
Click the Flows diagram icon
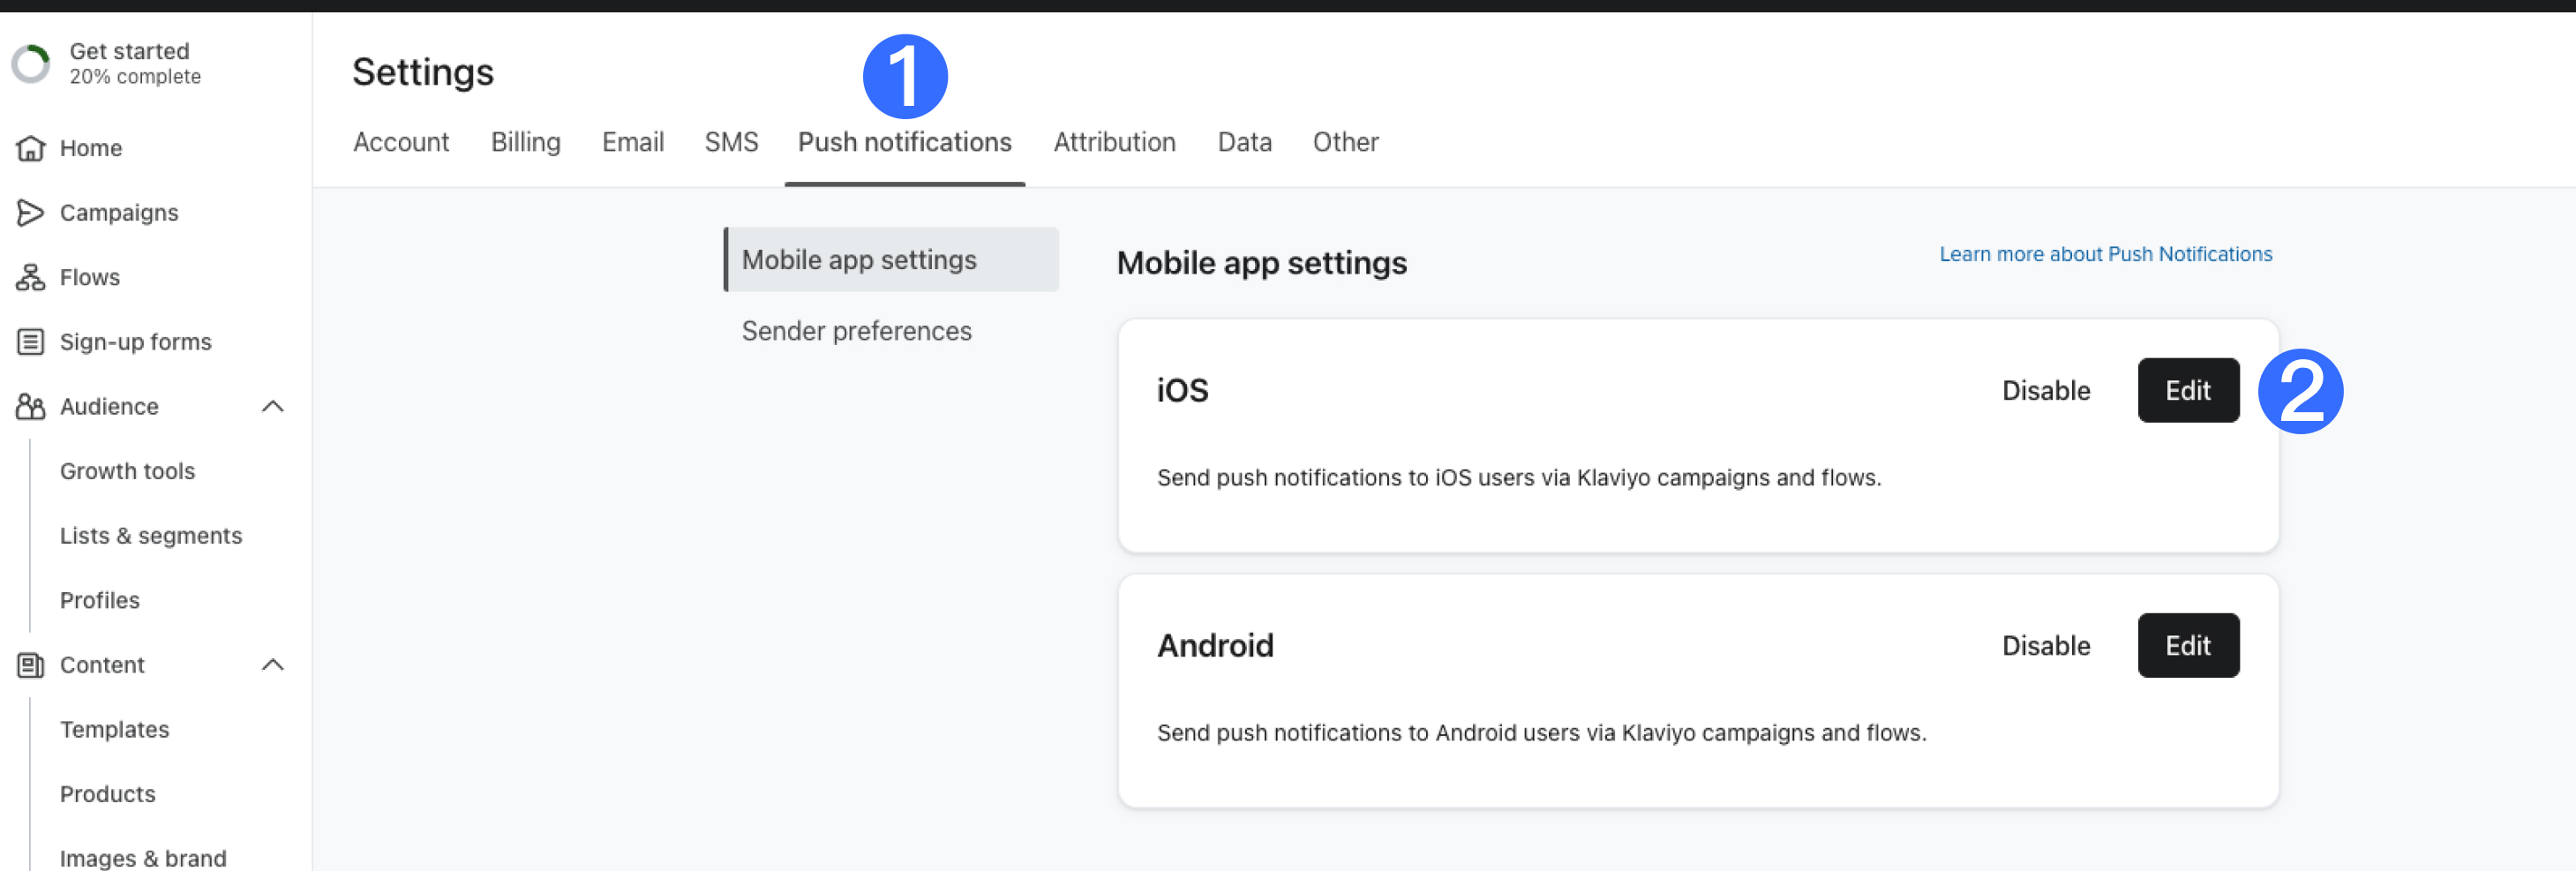tap(30, 277)
